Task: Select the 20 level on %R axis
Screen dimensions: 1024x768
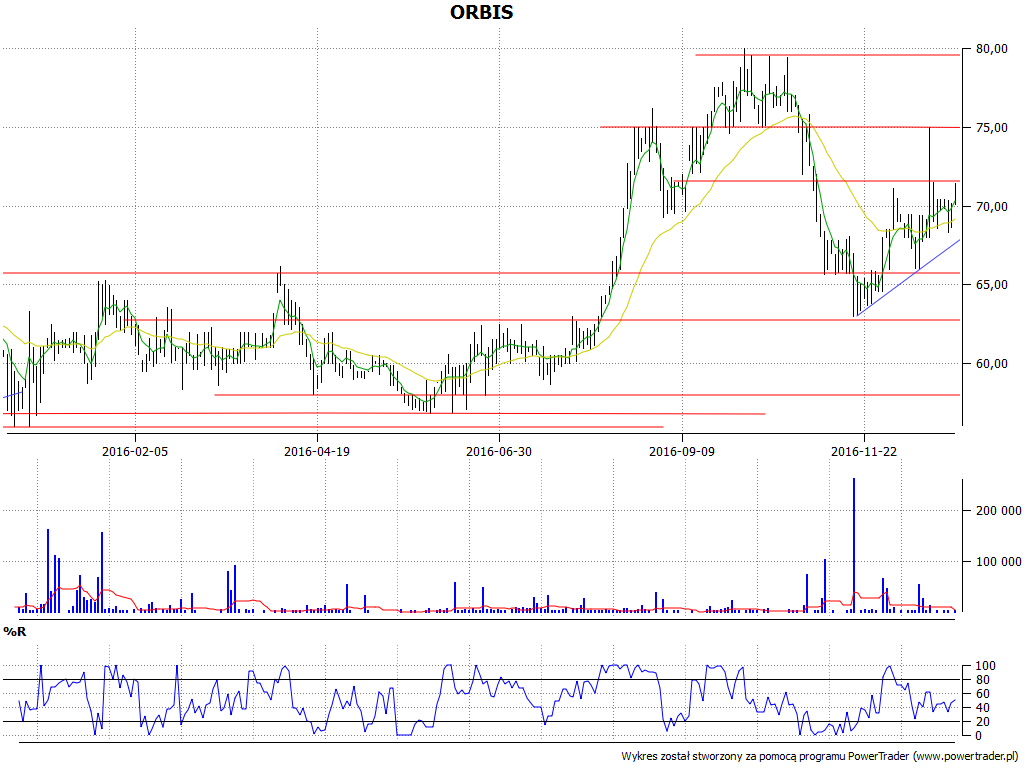Action: pyautogui.click(x=985, y=722)
